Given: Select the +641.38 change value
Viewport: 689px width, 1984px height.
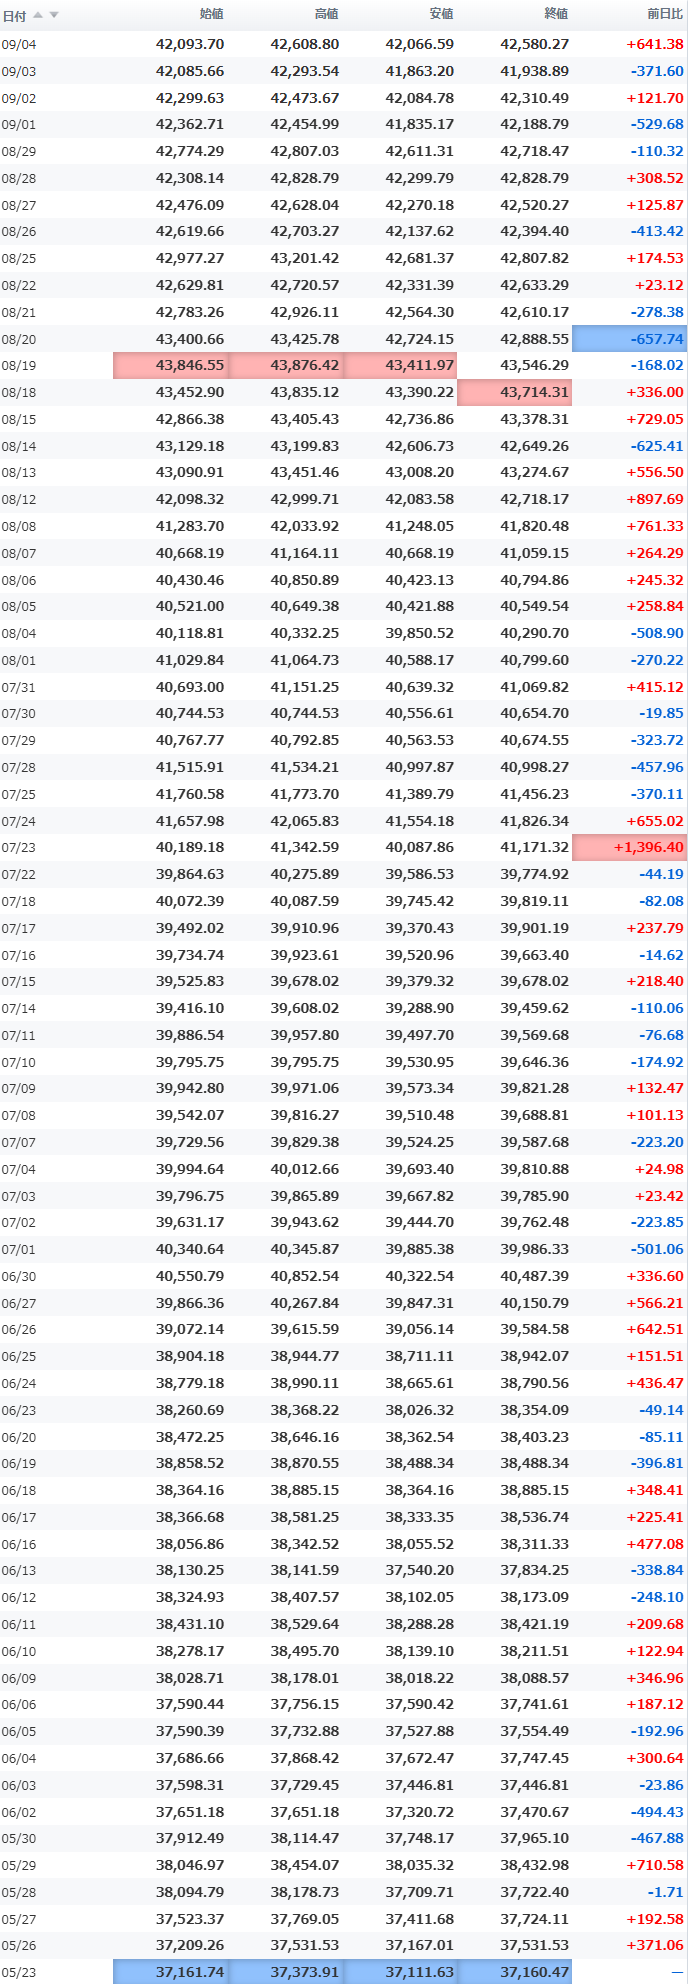Looking at the screenshot, I should [655, 45].
